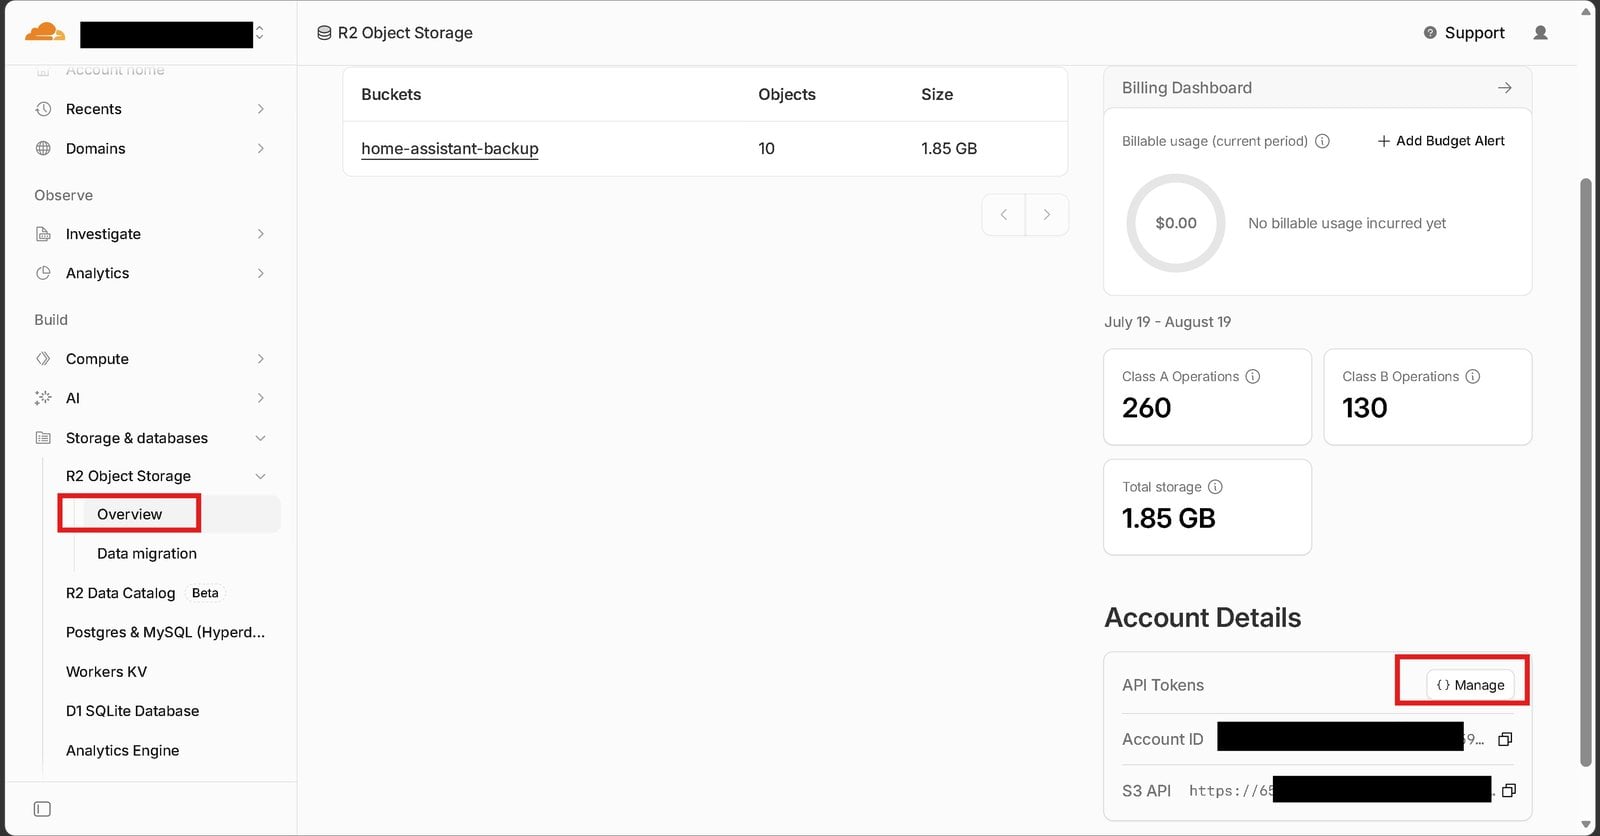The height and width of the screenshot is (836, 1600).
Task: Click the Analytics pie chart icon
Action: click(x=43, y=273)
